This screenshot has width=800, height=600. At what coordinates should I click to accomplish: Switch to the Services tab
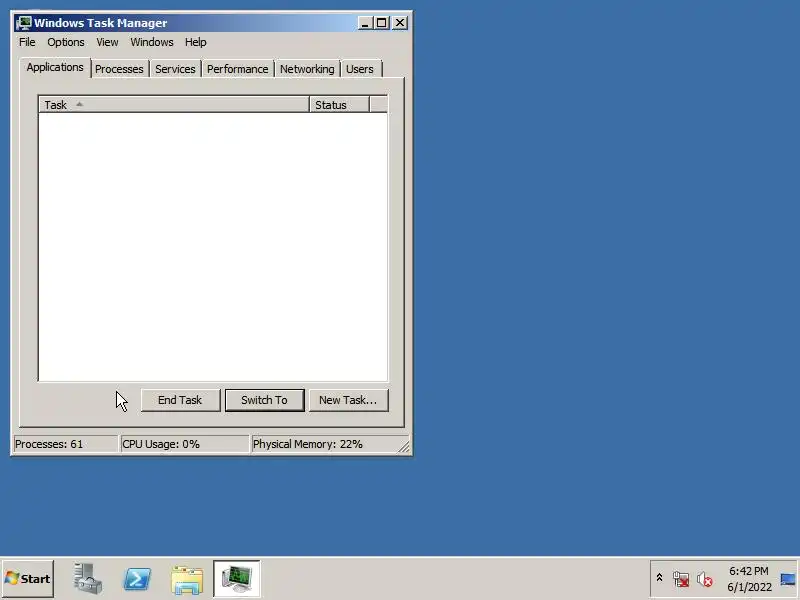(x=175, y=69)
